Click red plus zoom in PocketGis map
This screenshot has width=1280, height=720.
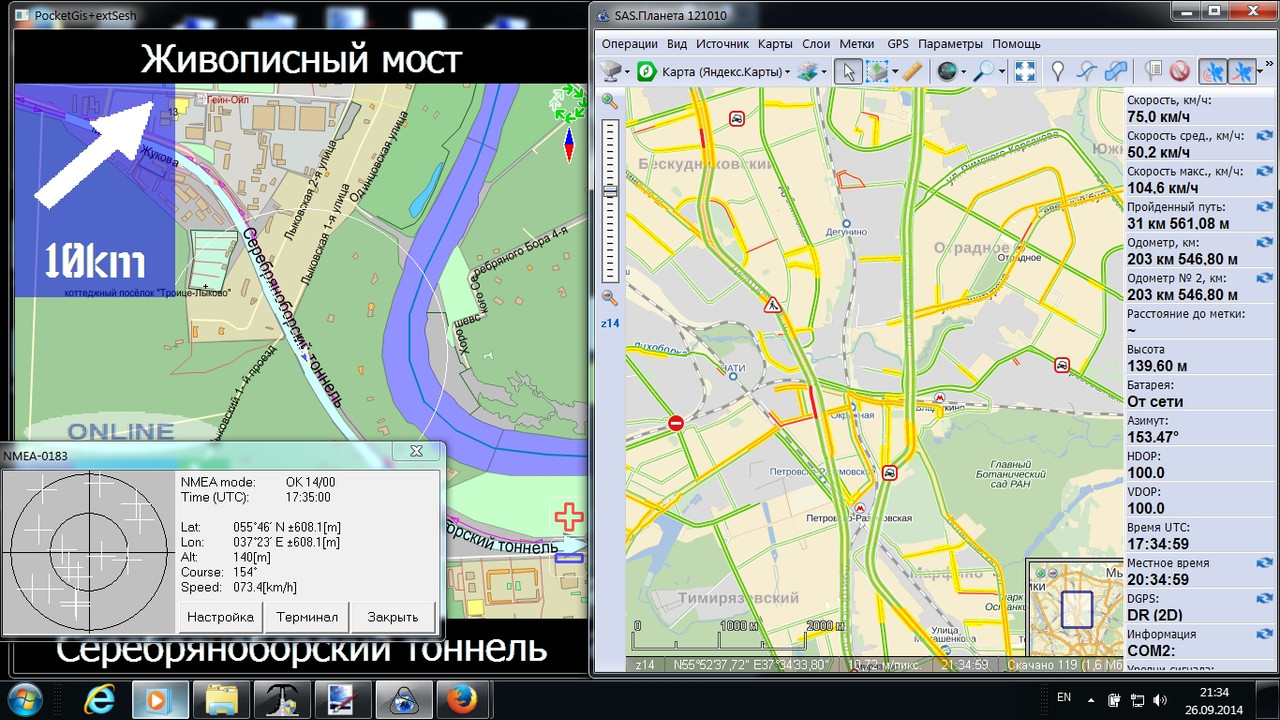point(569,517)
